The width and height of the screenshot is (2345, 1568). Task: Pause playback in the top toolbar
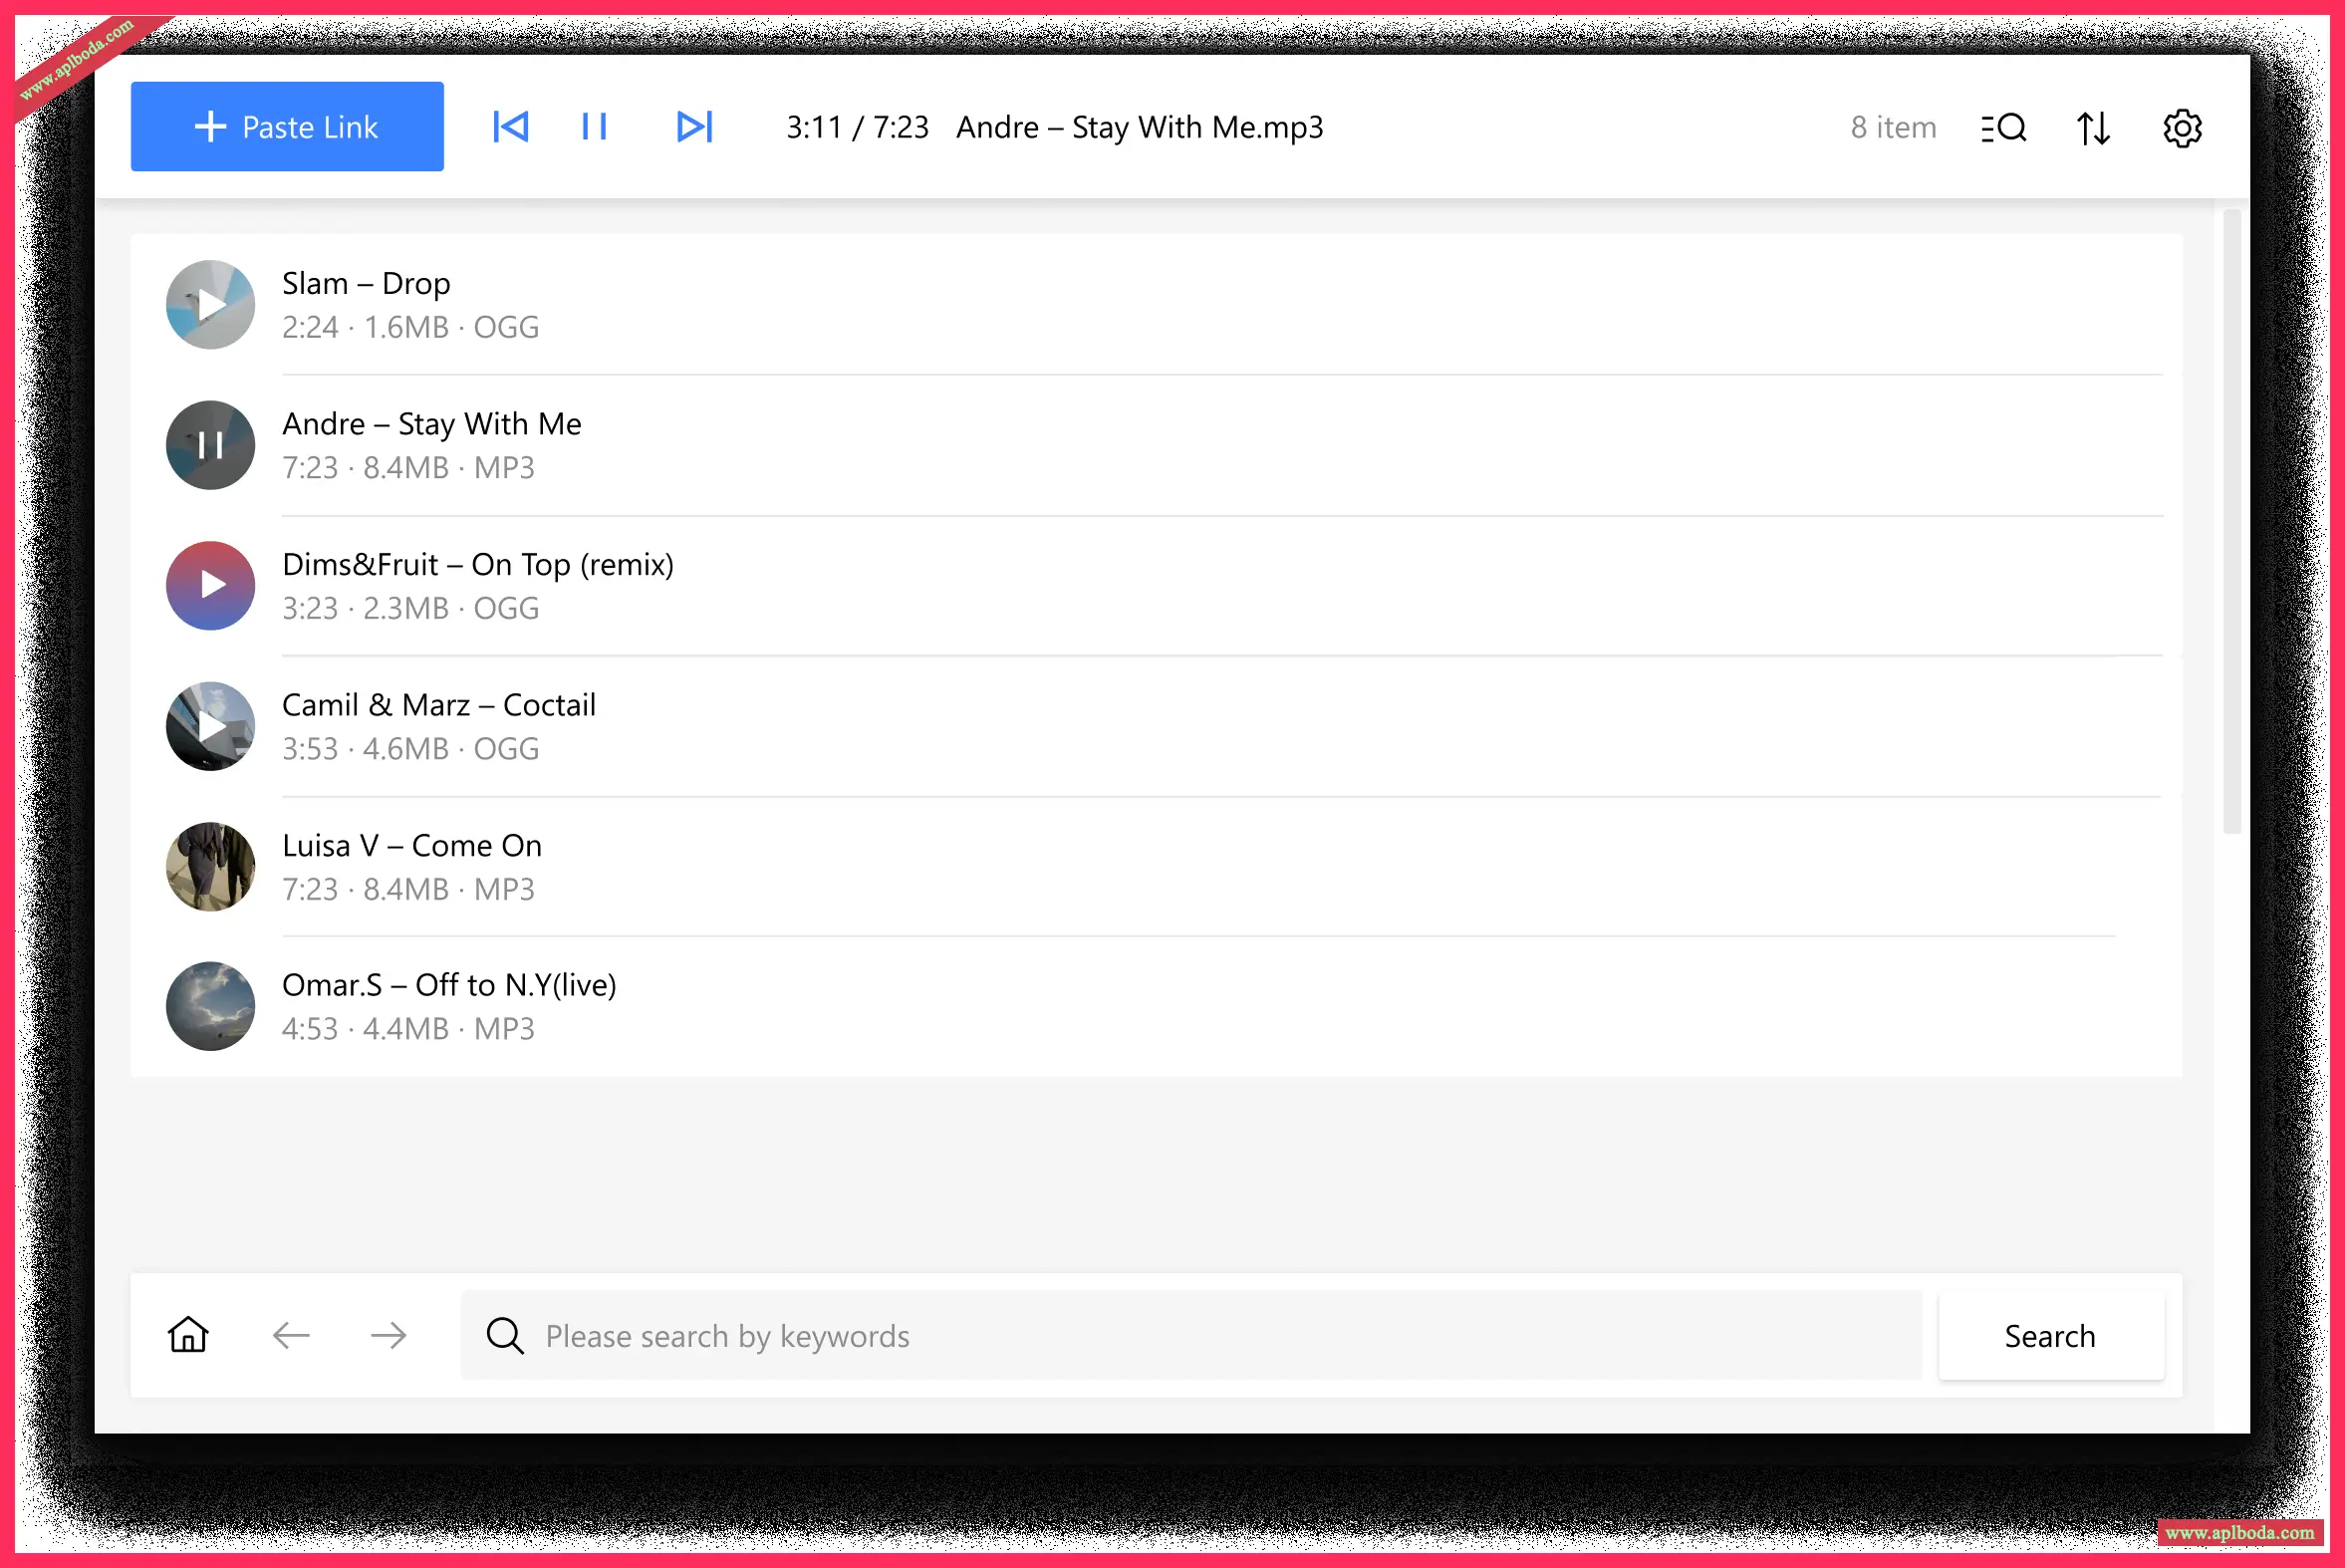pyautogui.click(x=594, y=127)
